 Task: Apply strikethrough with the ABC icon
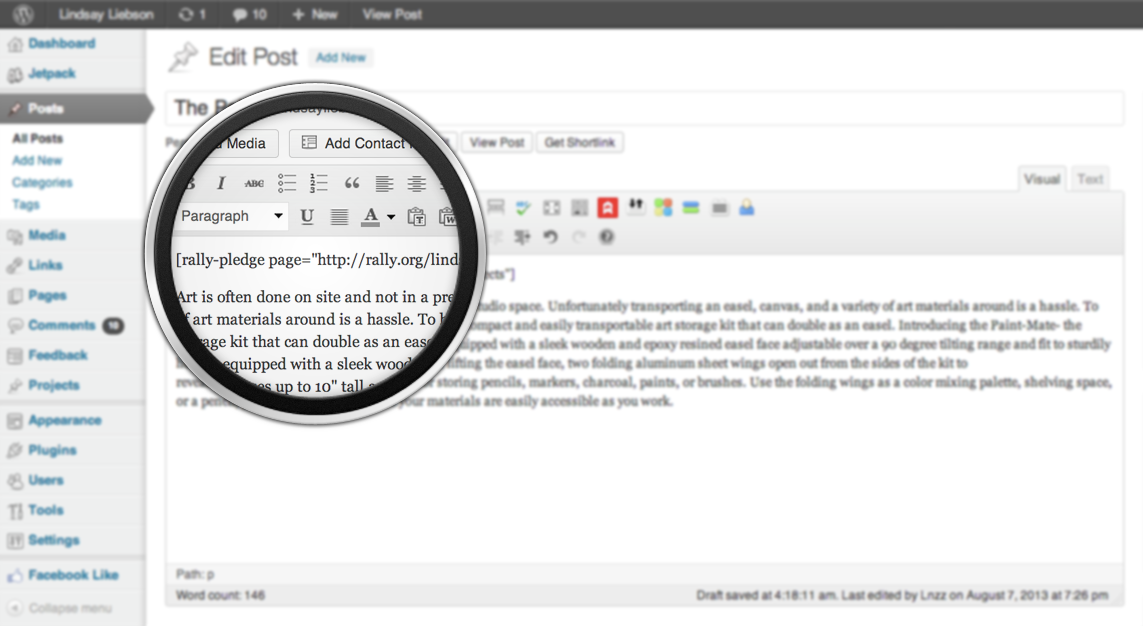coord(254,184)
